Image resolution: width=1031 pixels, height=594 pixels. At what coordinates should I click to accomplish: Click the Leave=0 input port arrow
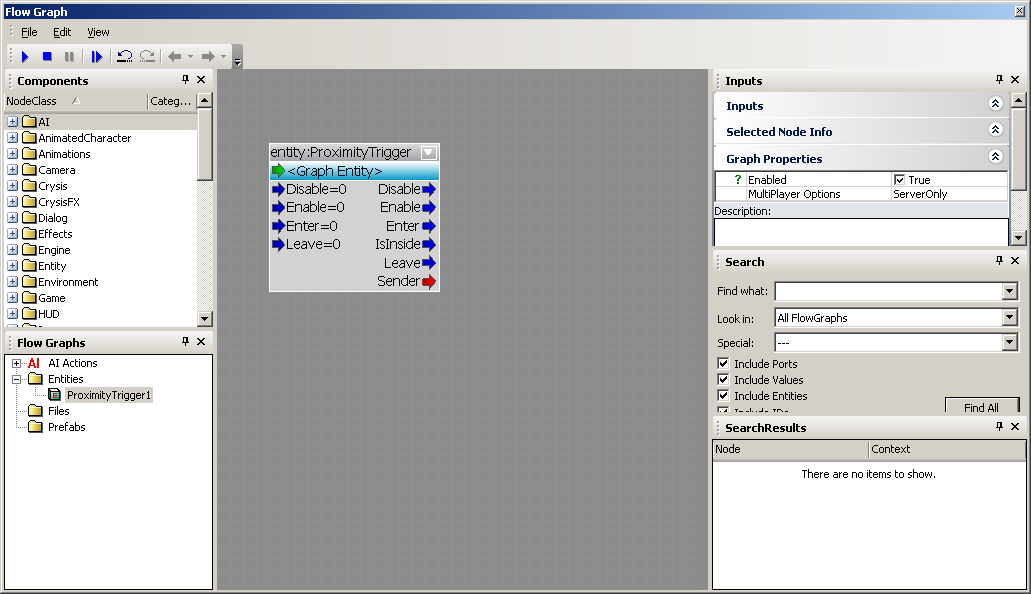(278, 245)
